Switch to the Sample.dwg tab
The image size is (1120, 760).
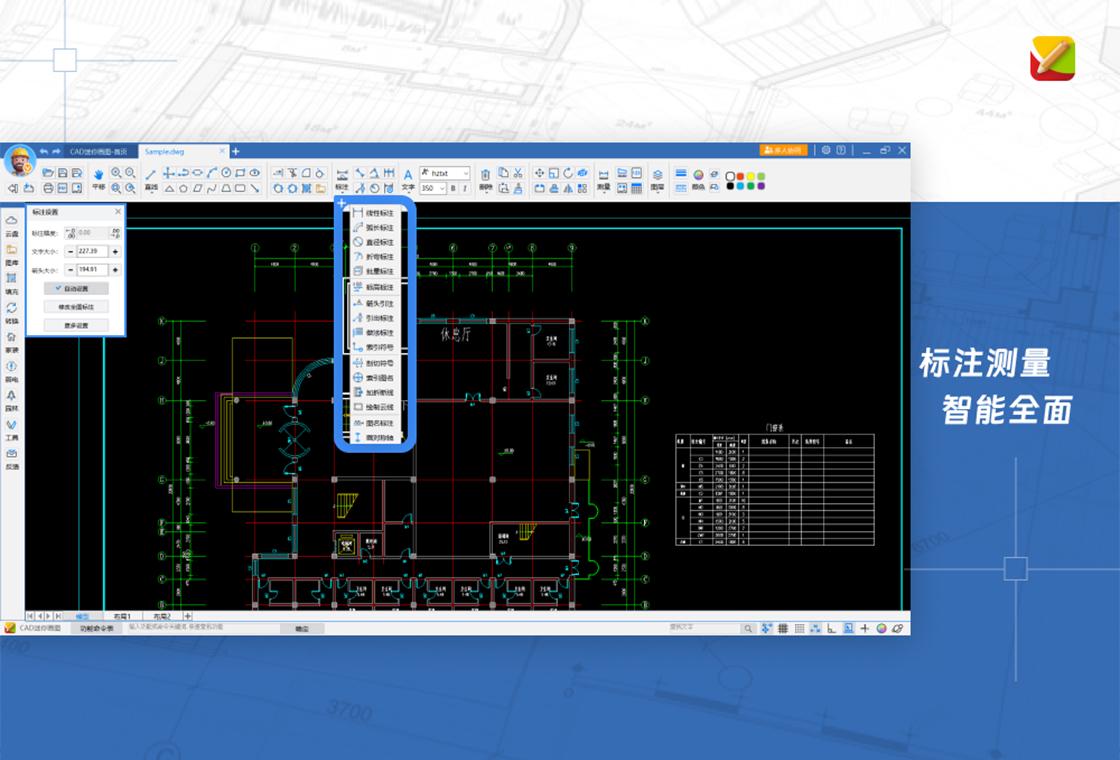pyautogui.click(x=164, y=151)
